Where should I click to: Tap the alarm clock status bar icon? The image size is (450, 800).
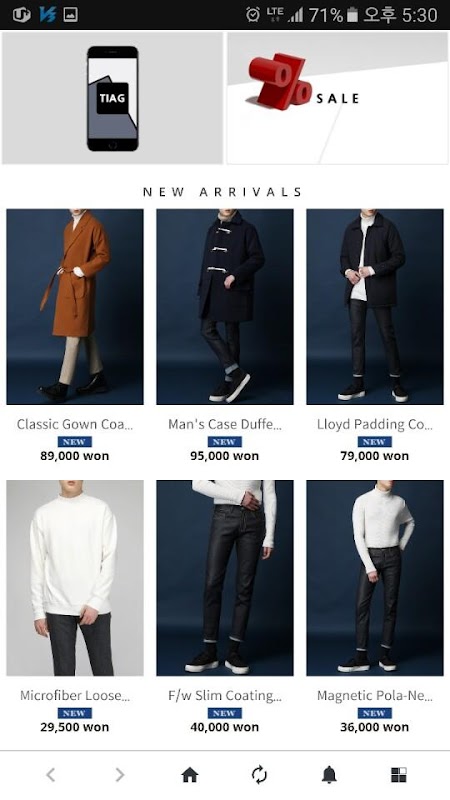click(x=253, y=14)
